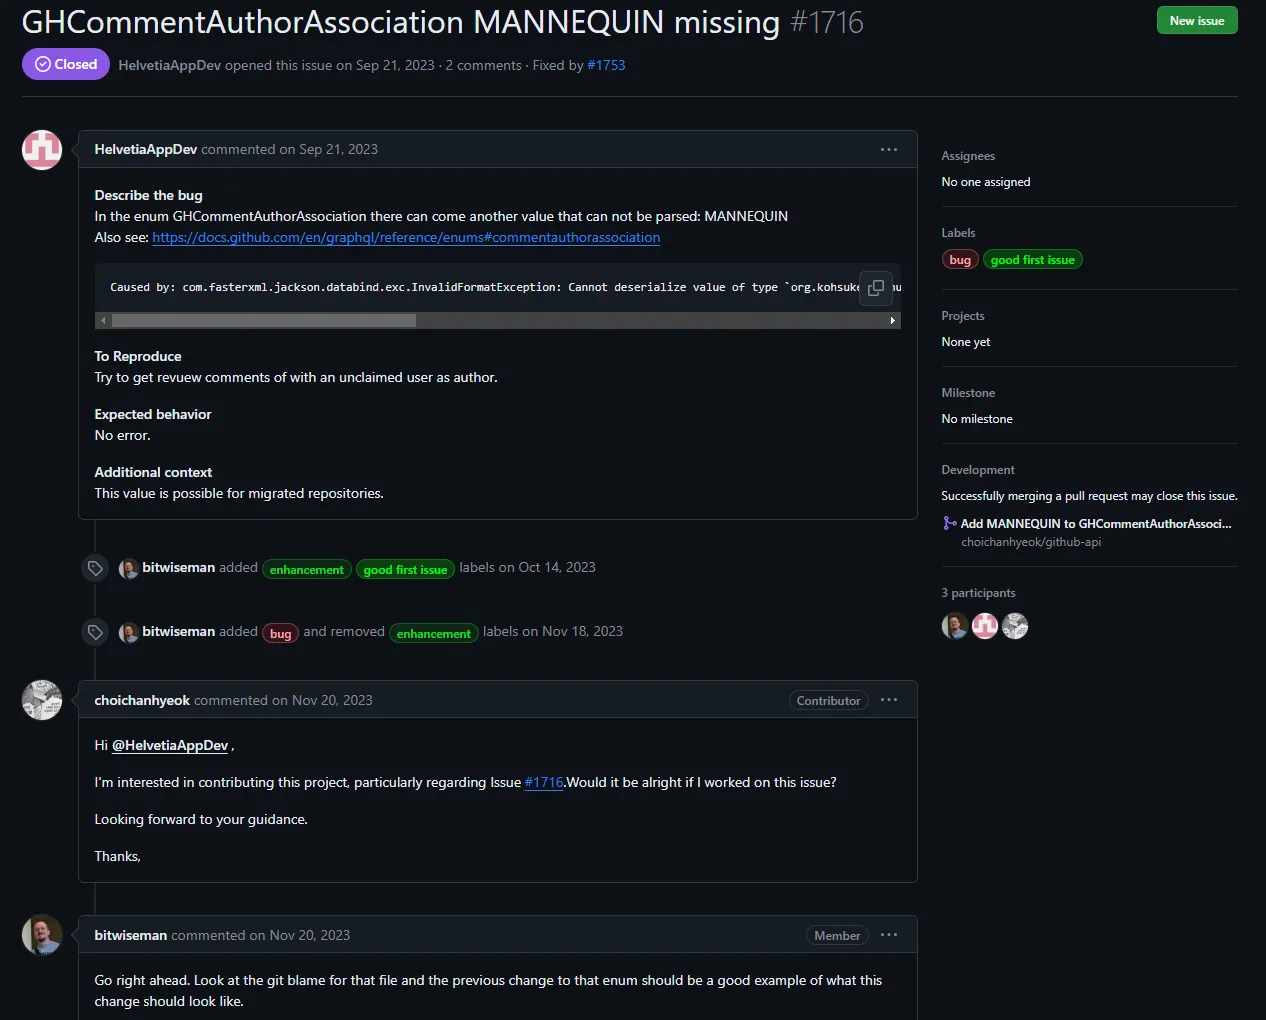Screen dimensions: 1266x1020
Task: Open bitwiseman profile from the Oct 14 event
Action: click(x=179, y=567)
